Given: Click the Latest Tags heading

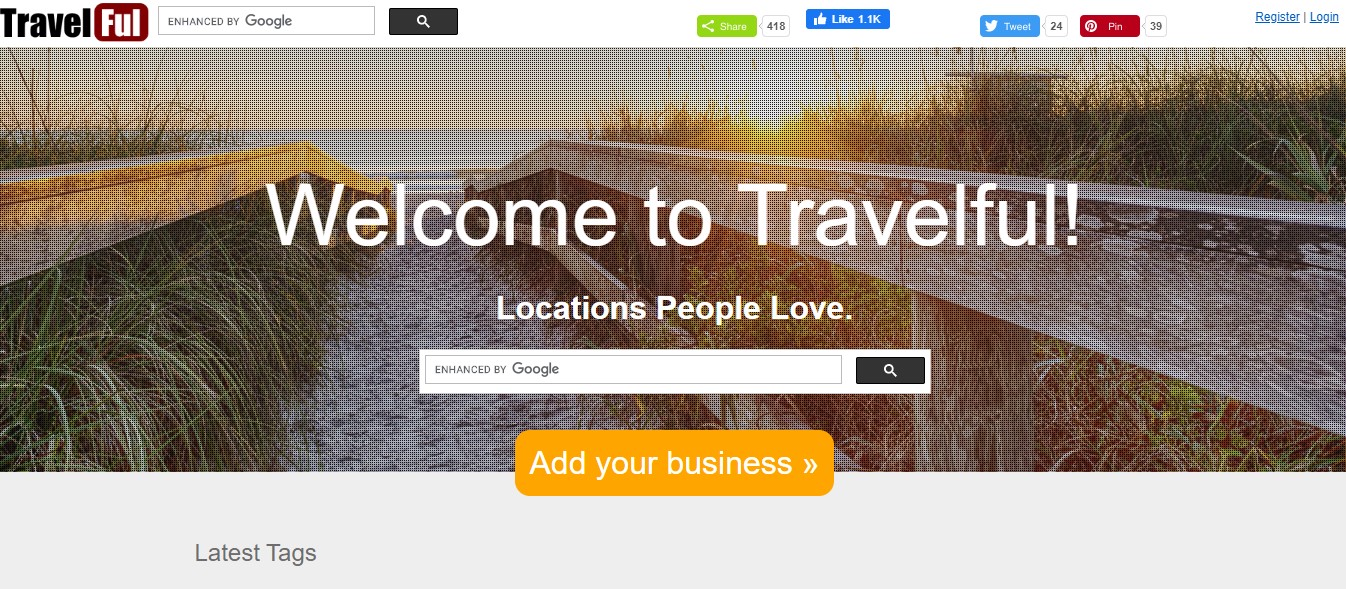Looking at the screenshot, I should (256, 553).
